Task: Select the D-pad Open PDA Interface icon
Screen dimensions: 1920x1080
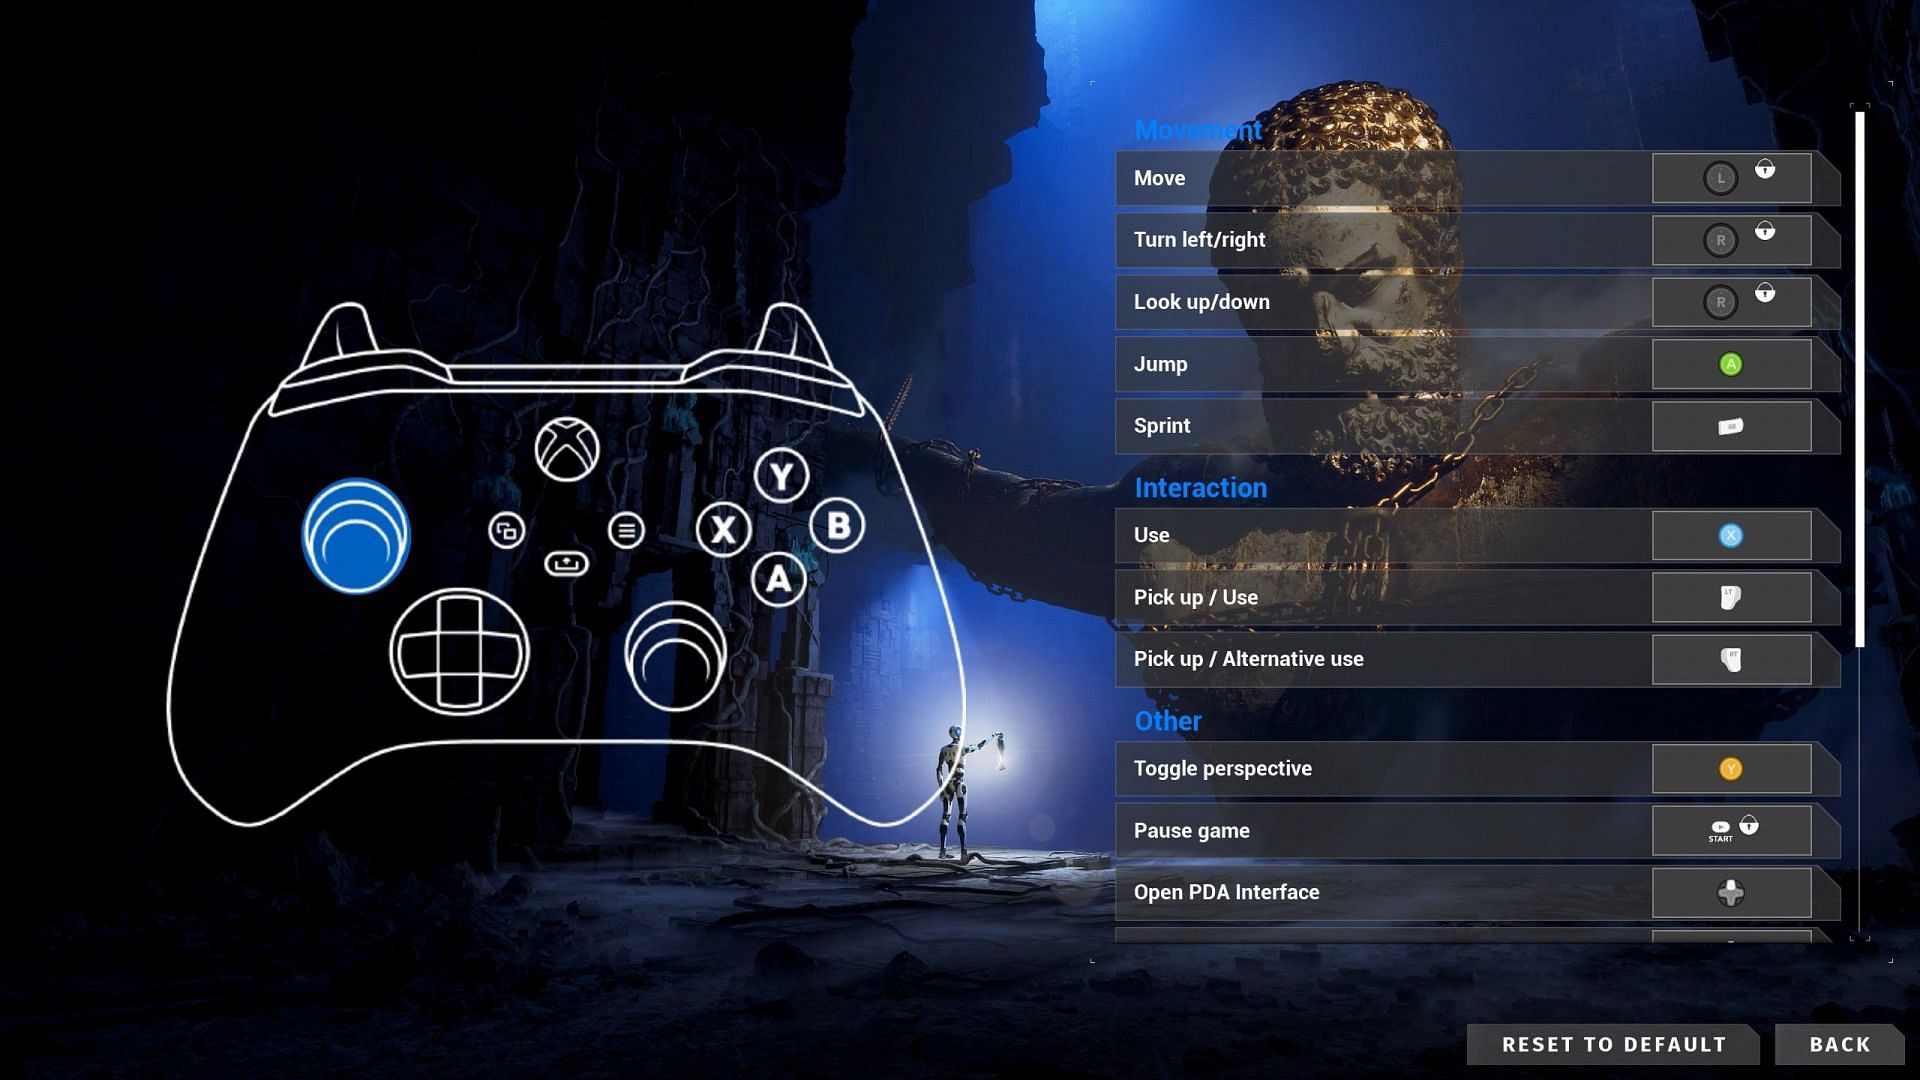Action: (1730, 891)
